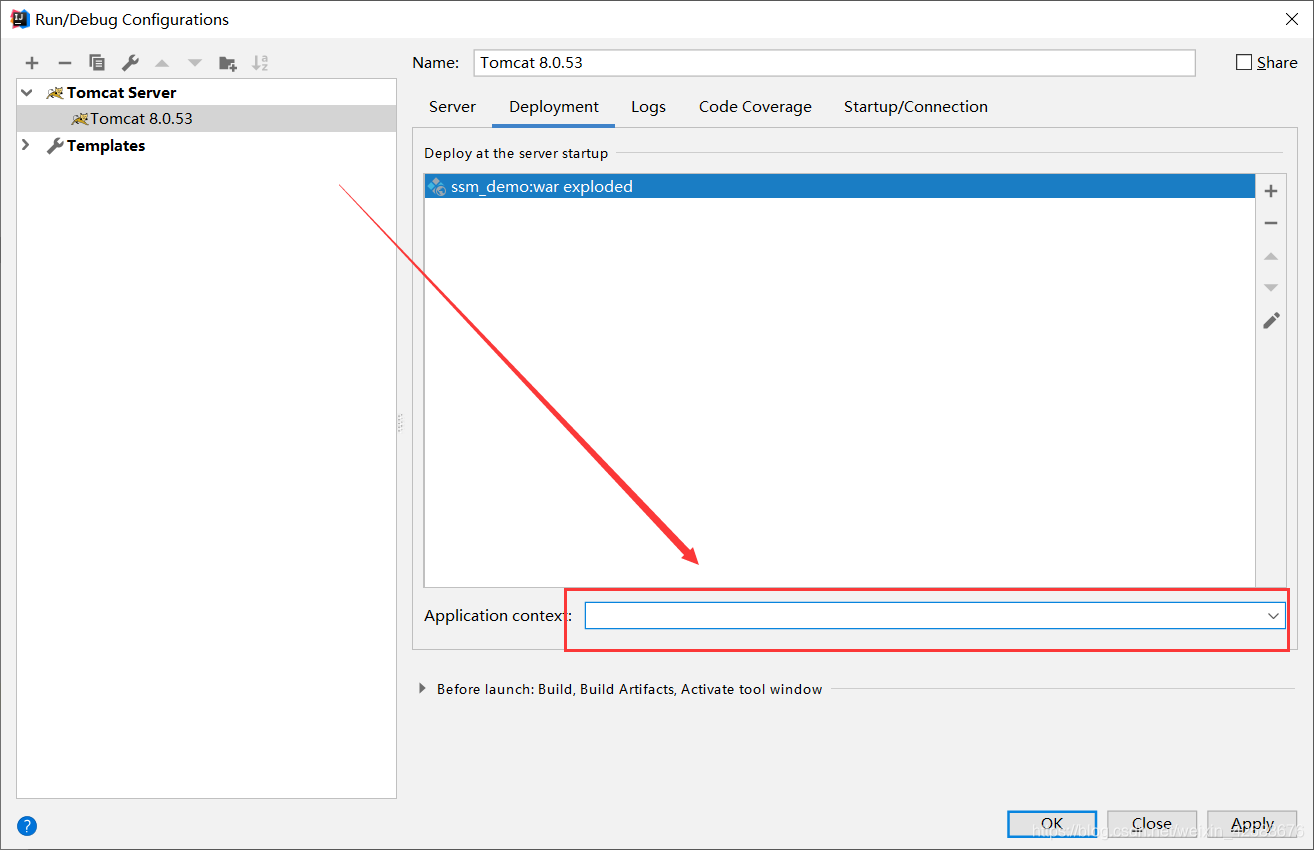Open the Startup/Connection tab
Viewport: 1314px width, 850px height.
[x=916, y=107]
